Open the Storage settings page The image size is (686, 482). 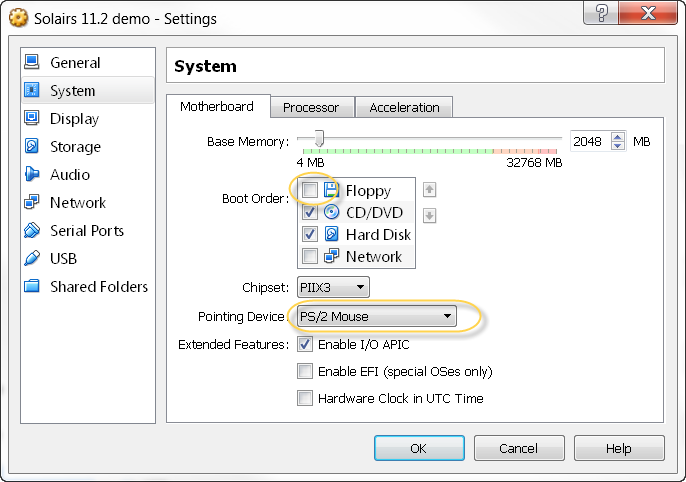pyautogui.click(x=88, y=146)
